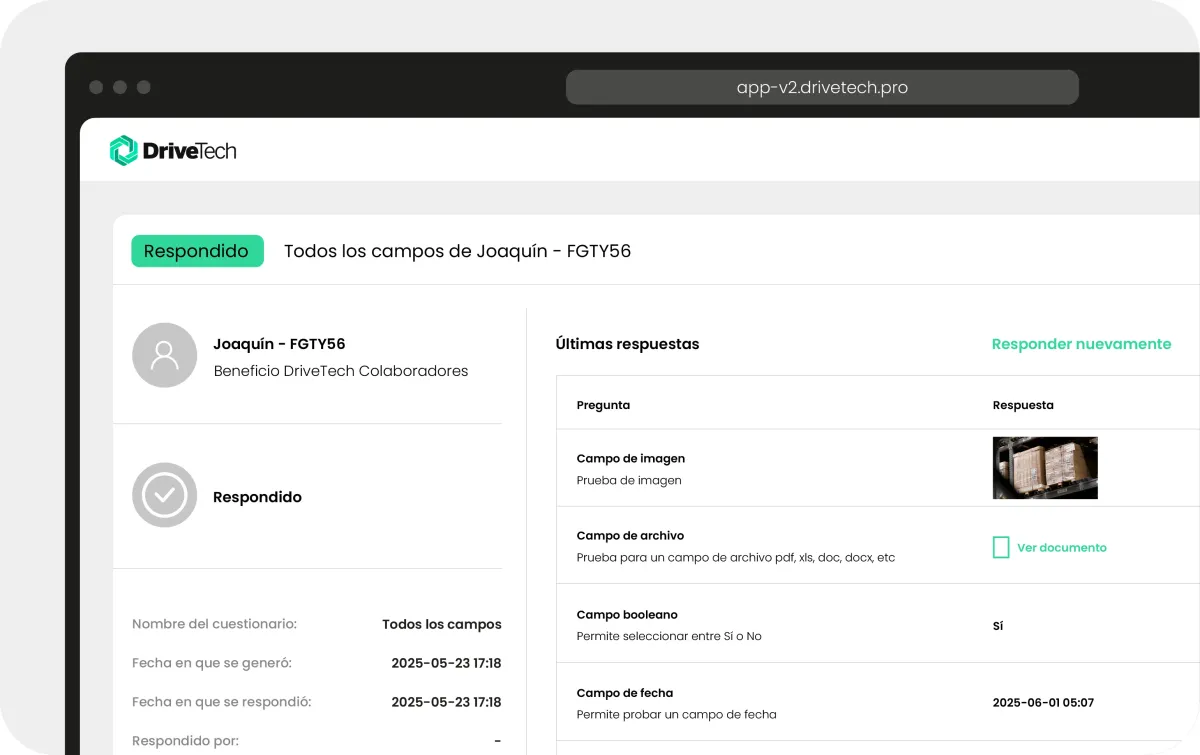Open the warehouse image thumbnail
Screen dimensions: 1200x755
coord(1045,468)
